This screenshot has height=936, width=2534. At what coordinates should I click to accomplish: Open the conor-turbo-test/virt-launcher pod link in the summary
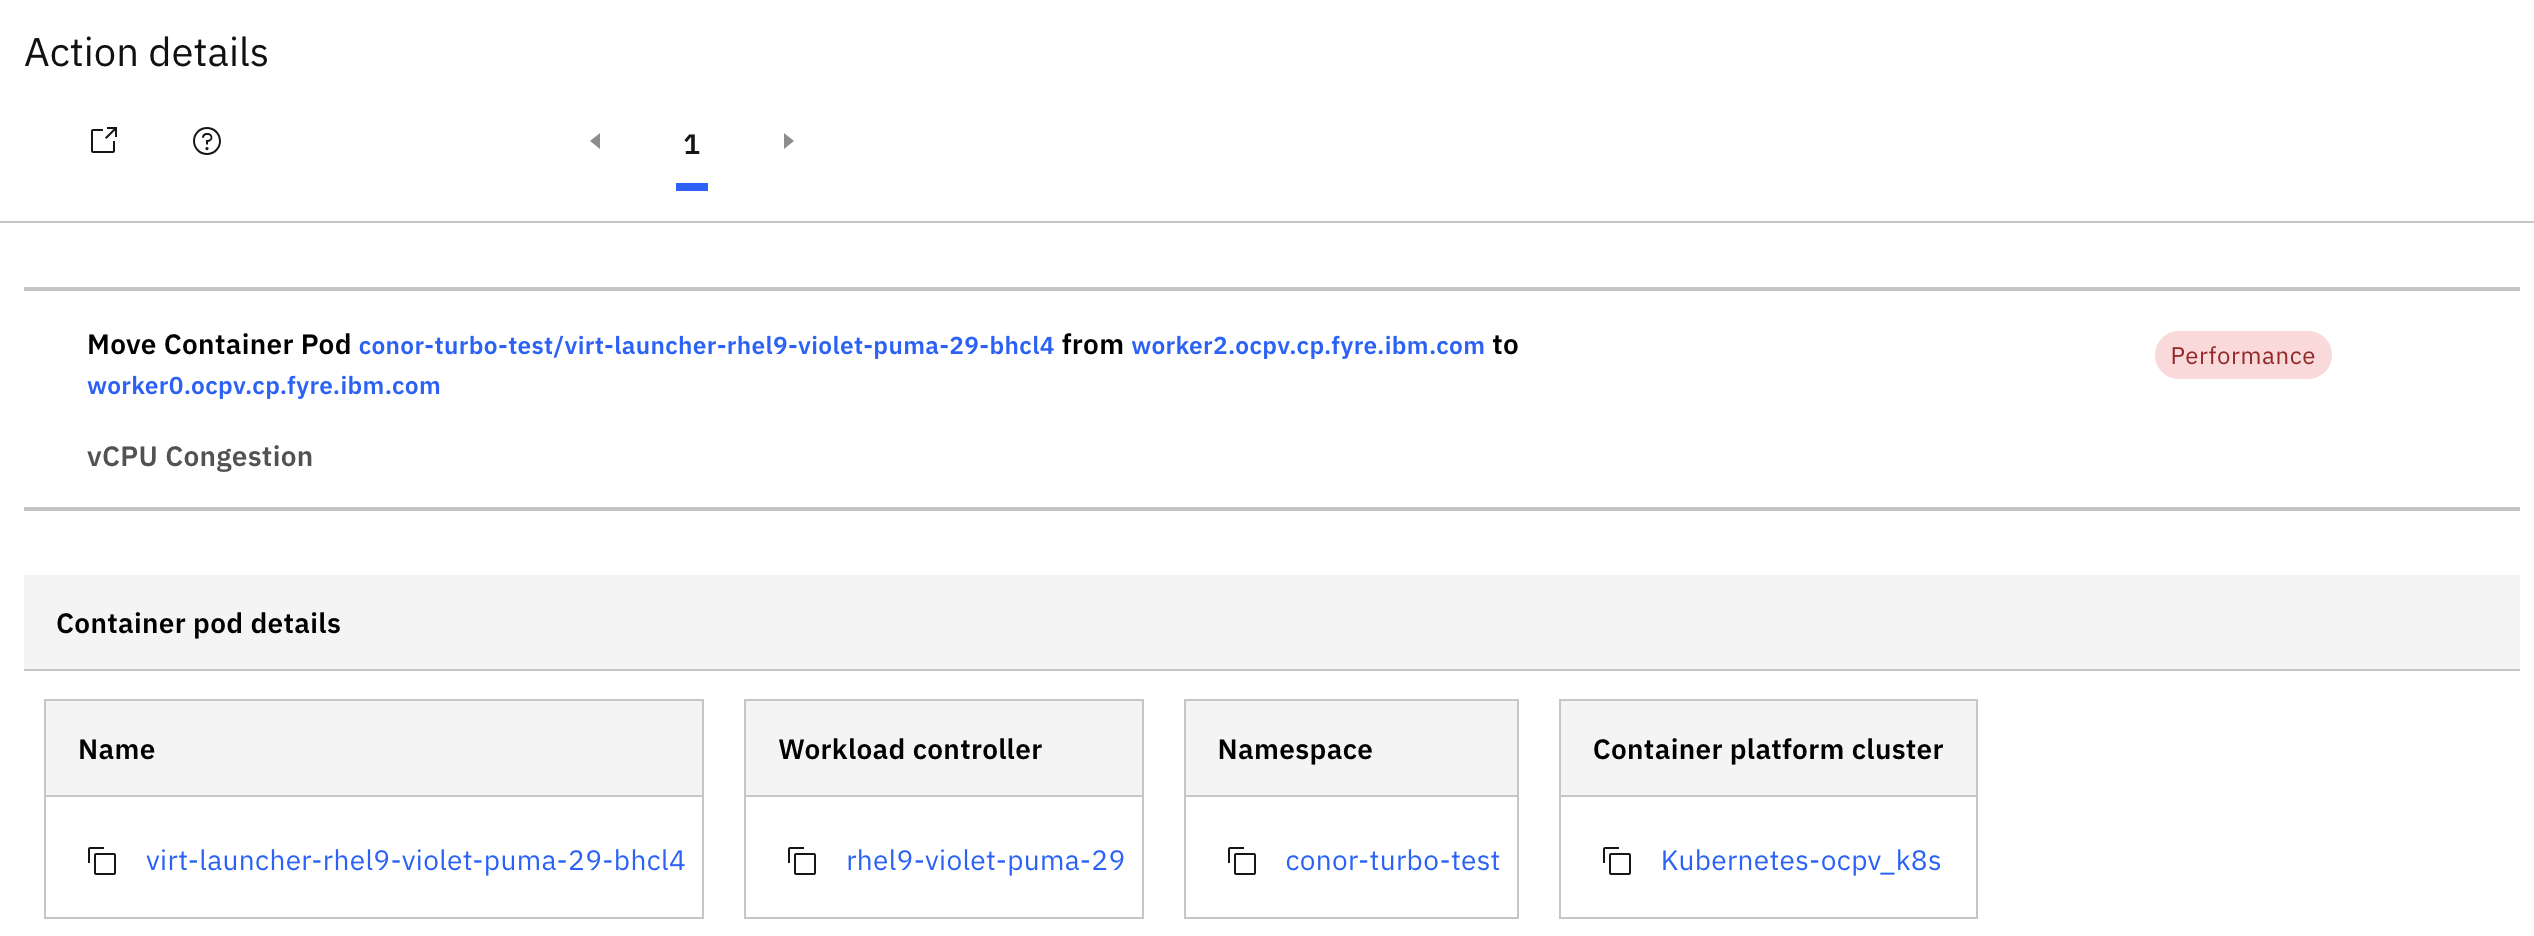pos(706,346)
